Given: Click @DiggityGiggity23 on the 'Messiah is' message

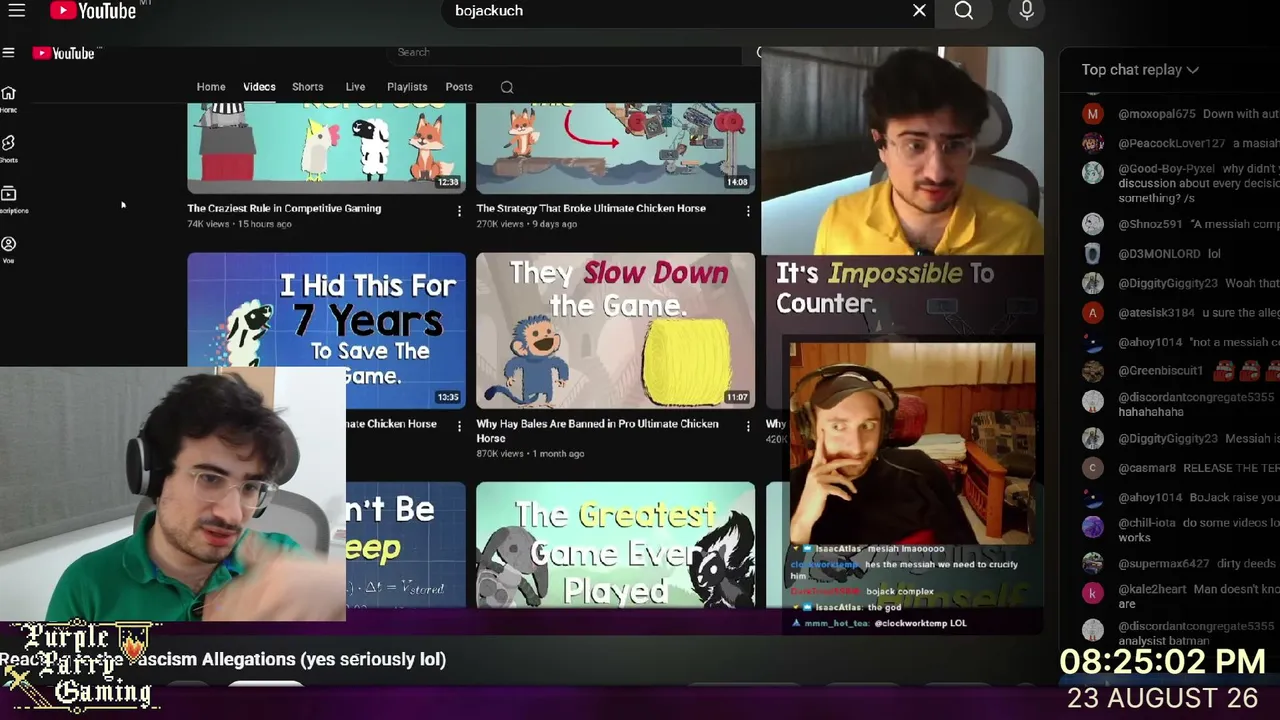Looking at the screenshot, I should click(1168, 438).
